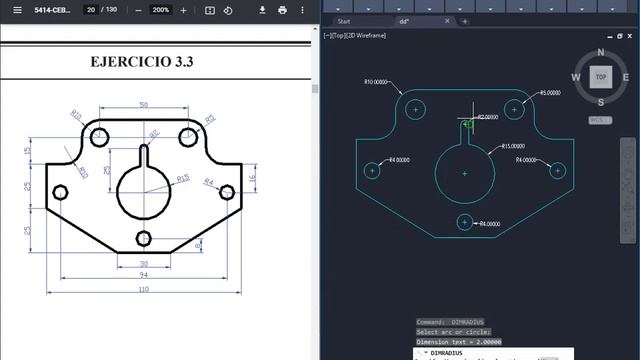Click the total page count 130
The height and width of the screenshot is (360, 640).
coord(111,10)
